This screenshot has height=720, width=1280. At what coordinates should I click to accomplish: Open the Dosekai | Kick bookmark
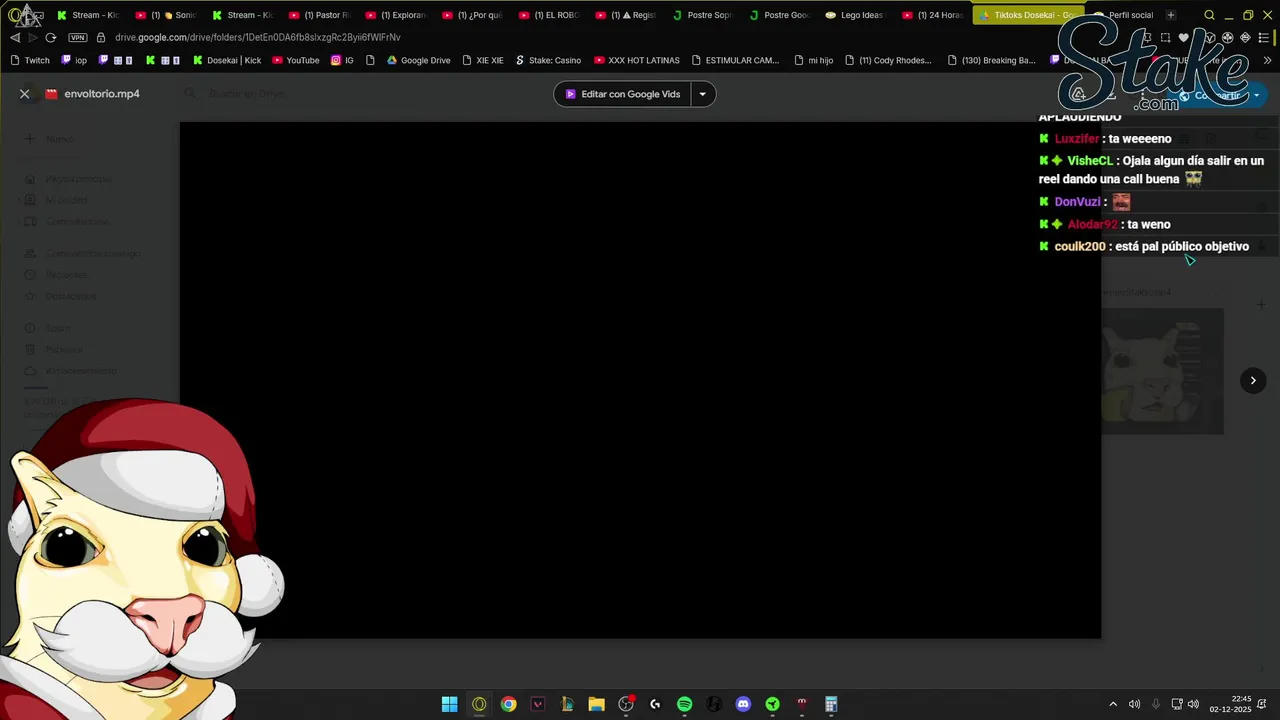(x=226, y=60)
